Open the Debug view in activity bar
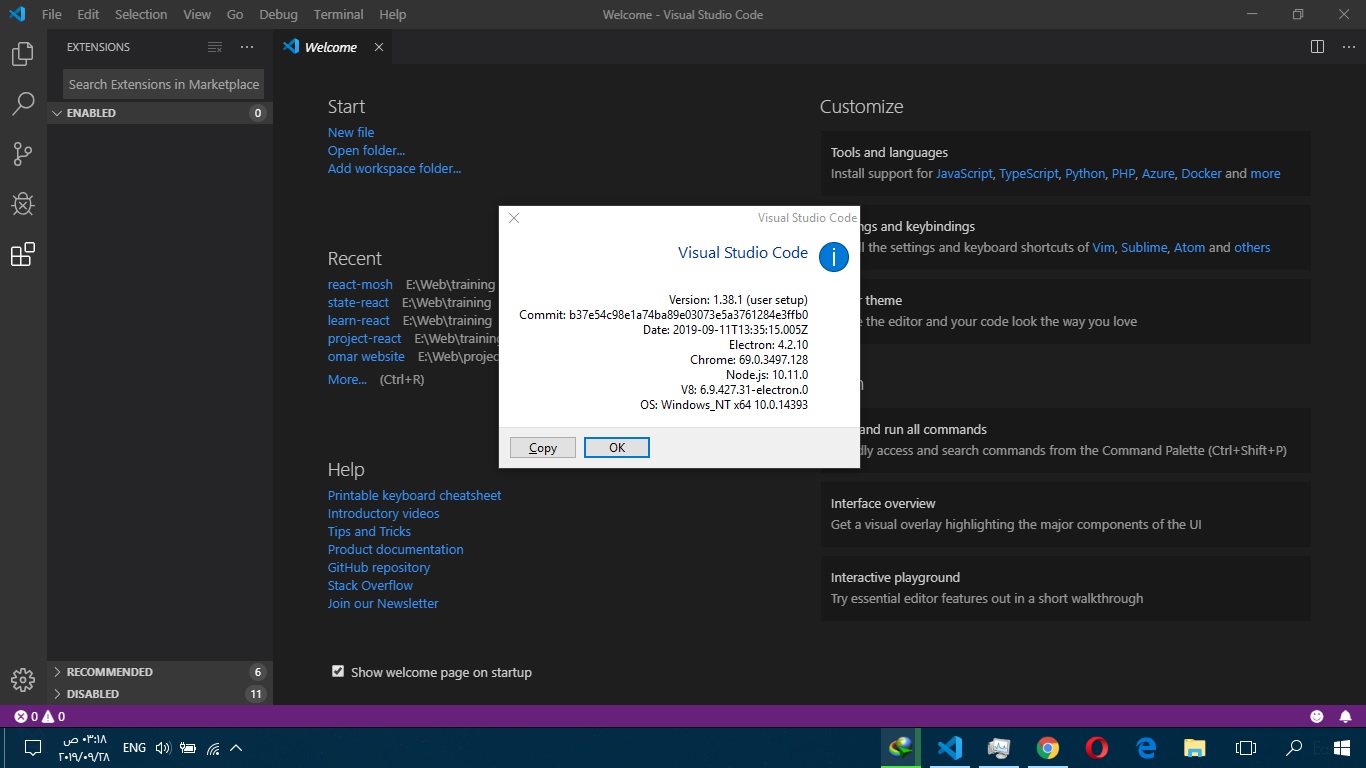Image resolution: width=1366 pixels, height=768 pixels. point(23,204)
